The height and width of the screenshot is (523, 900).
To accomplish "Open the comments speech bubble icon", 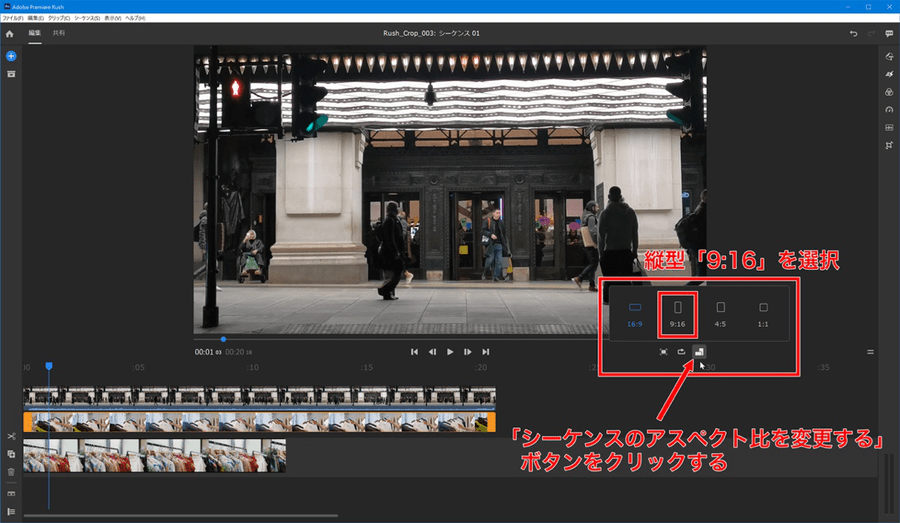I will (x=889, y=33).
